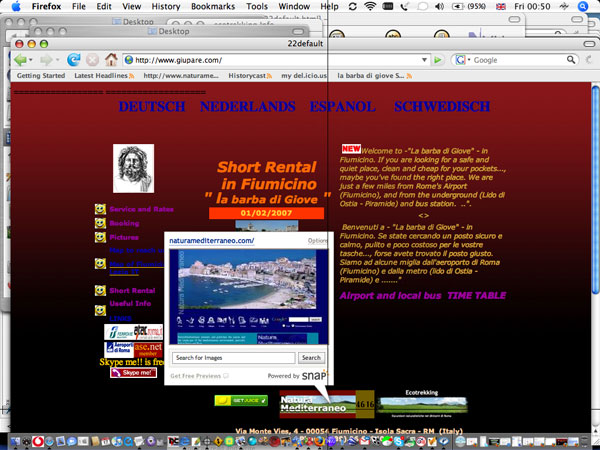Click the Stop loading button
Image resolution: width=600 pixels, height=450 pixels.
92,60
